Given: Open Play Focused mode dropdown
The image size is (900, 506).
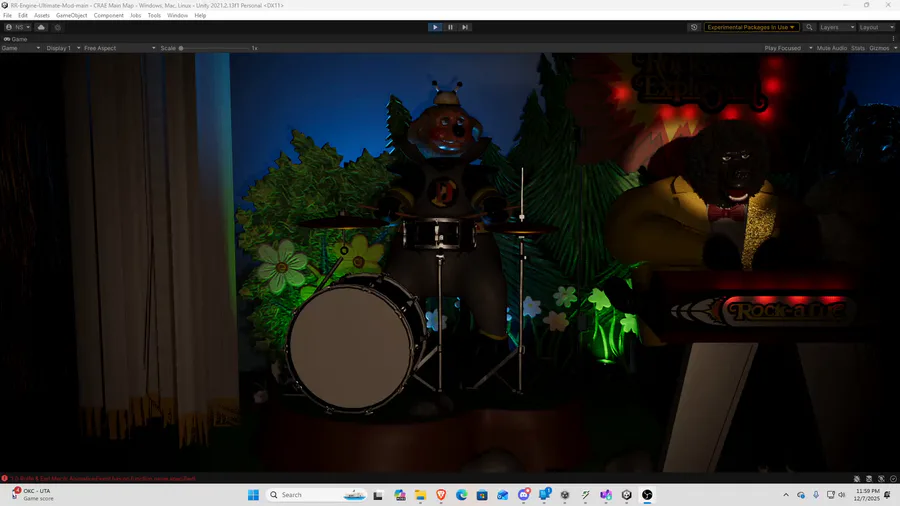Looking at the screenshot, I should [x=788, y=48].
